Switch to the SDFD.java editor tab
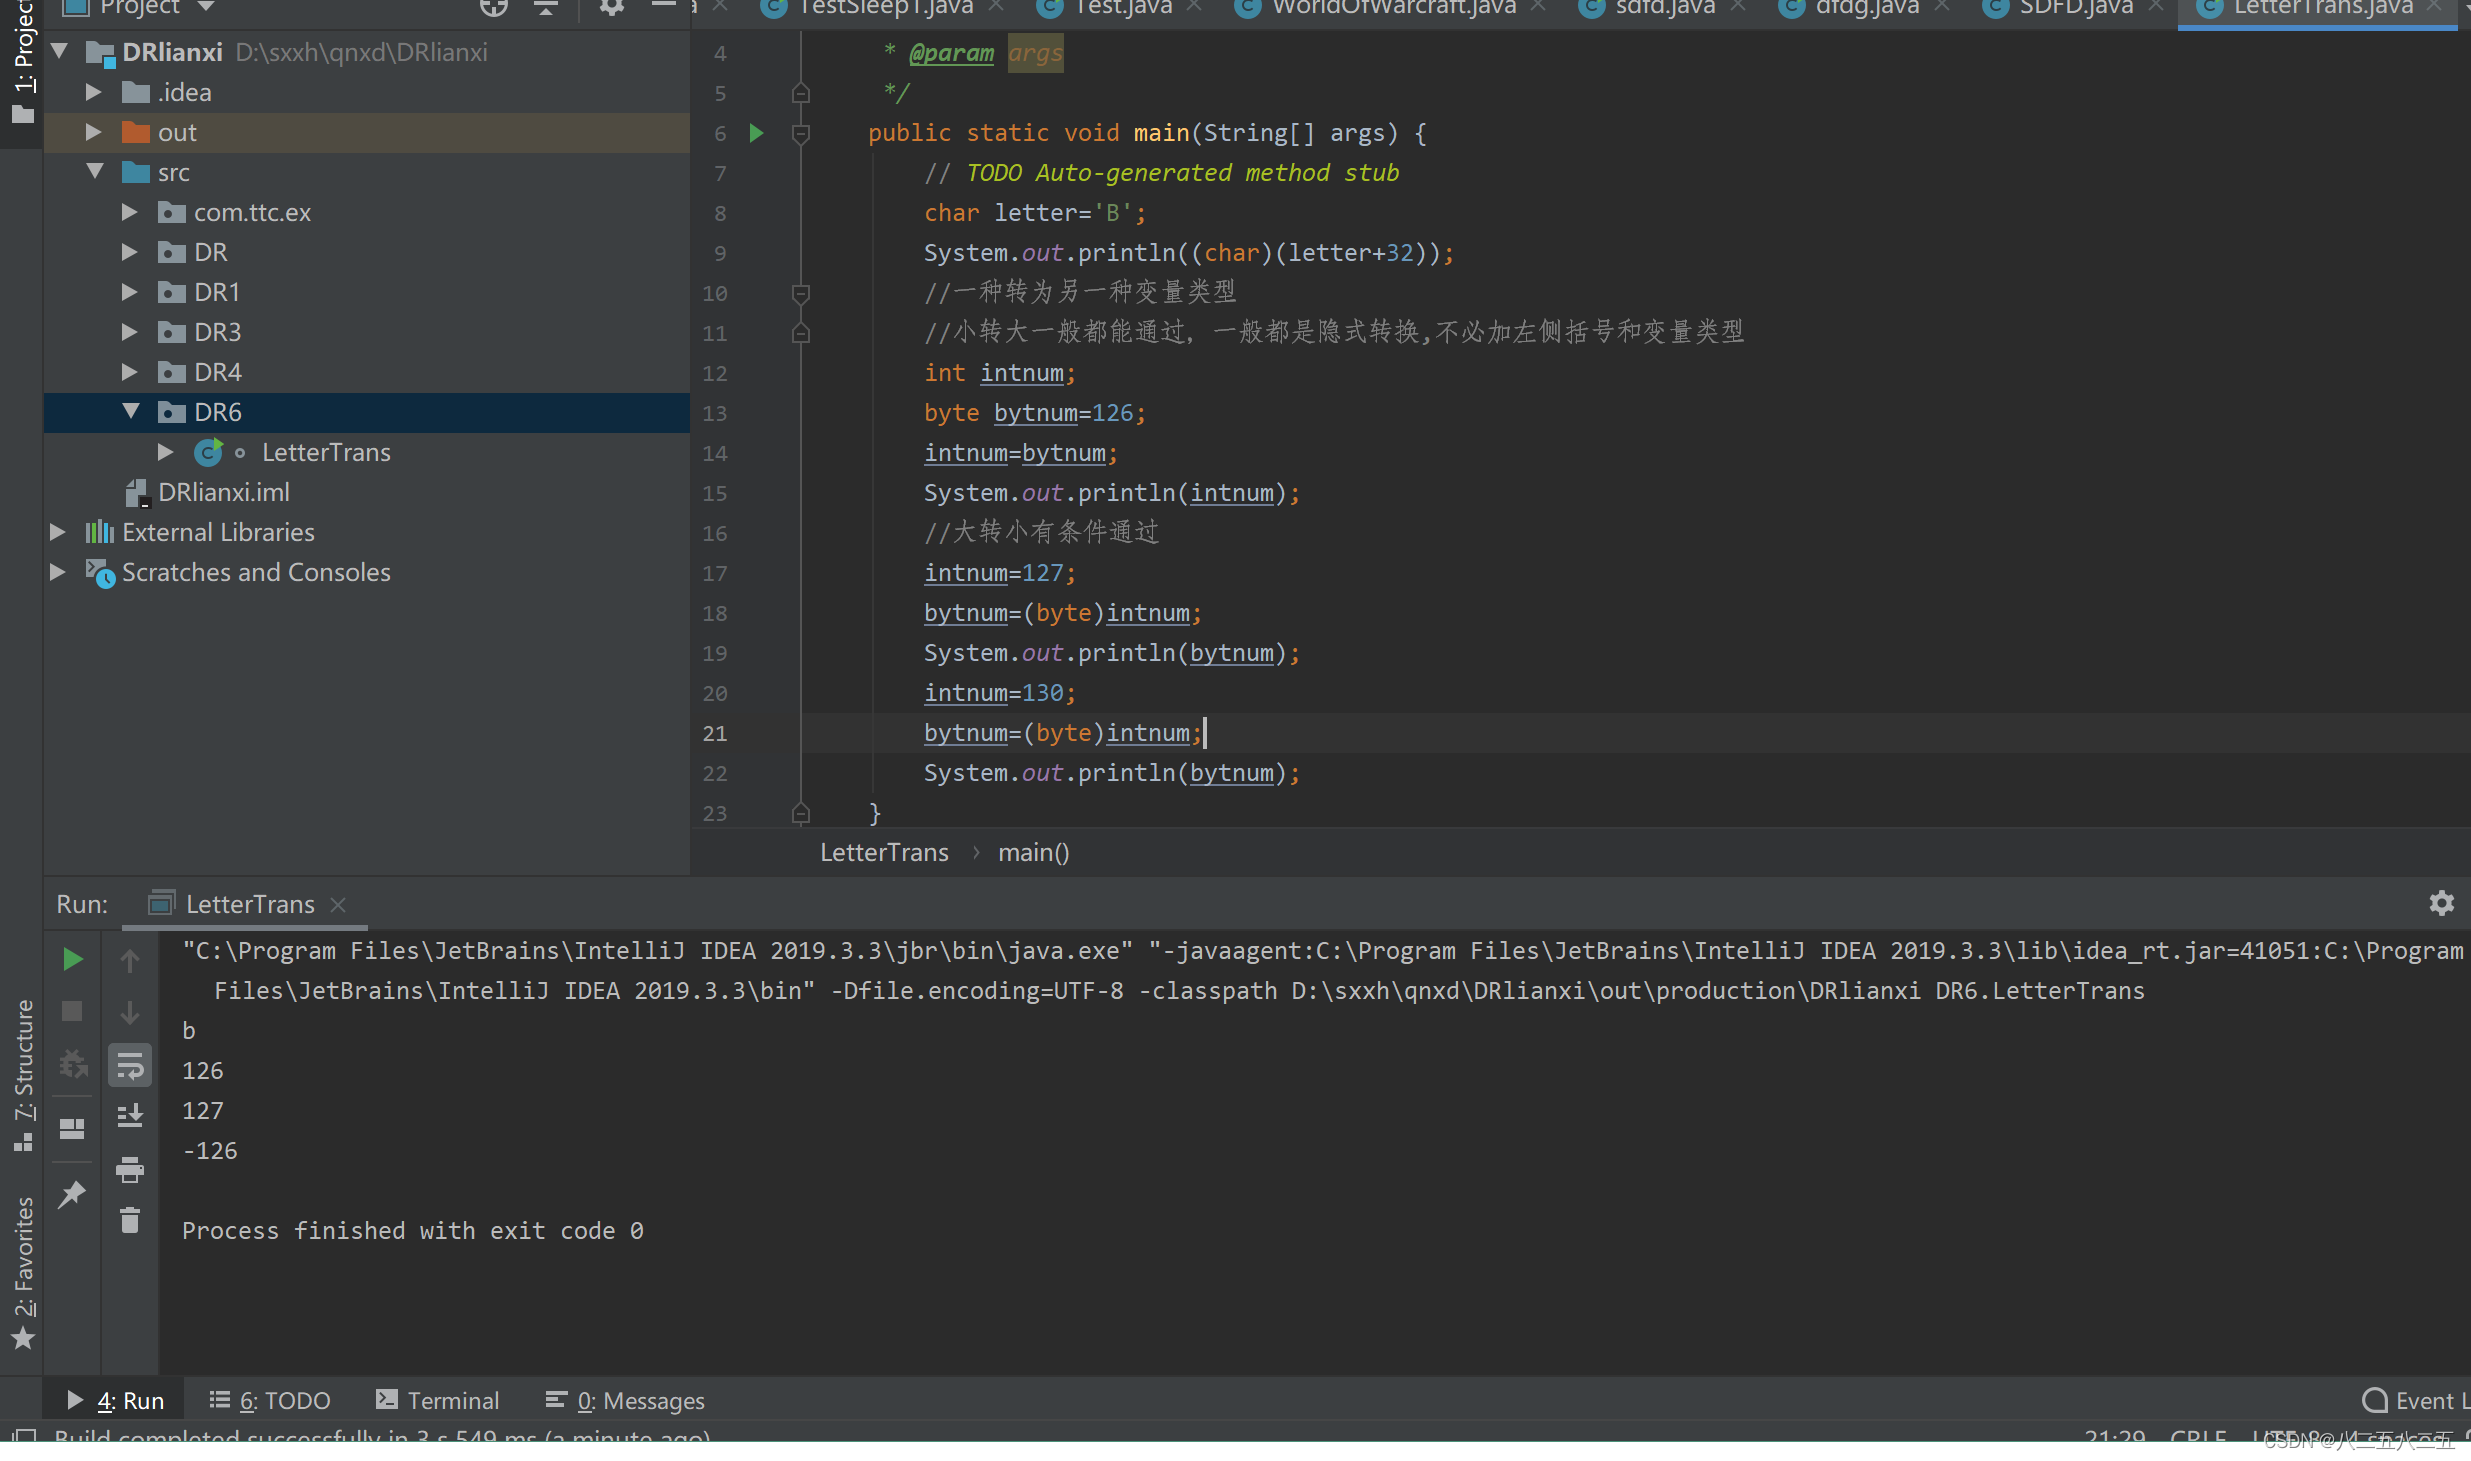The height and width of the screenshot is (1461, 2471). click(x=2075, y=8)
